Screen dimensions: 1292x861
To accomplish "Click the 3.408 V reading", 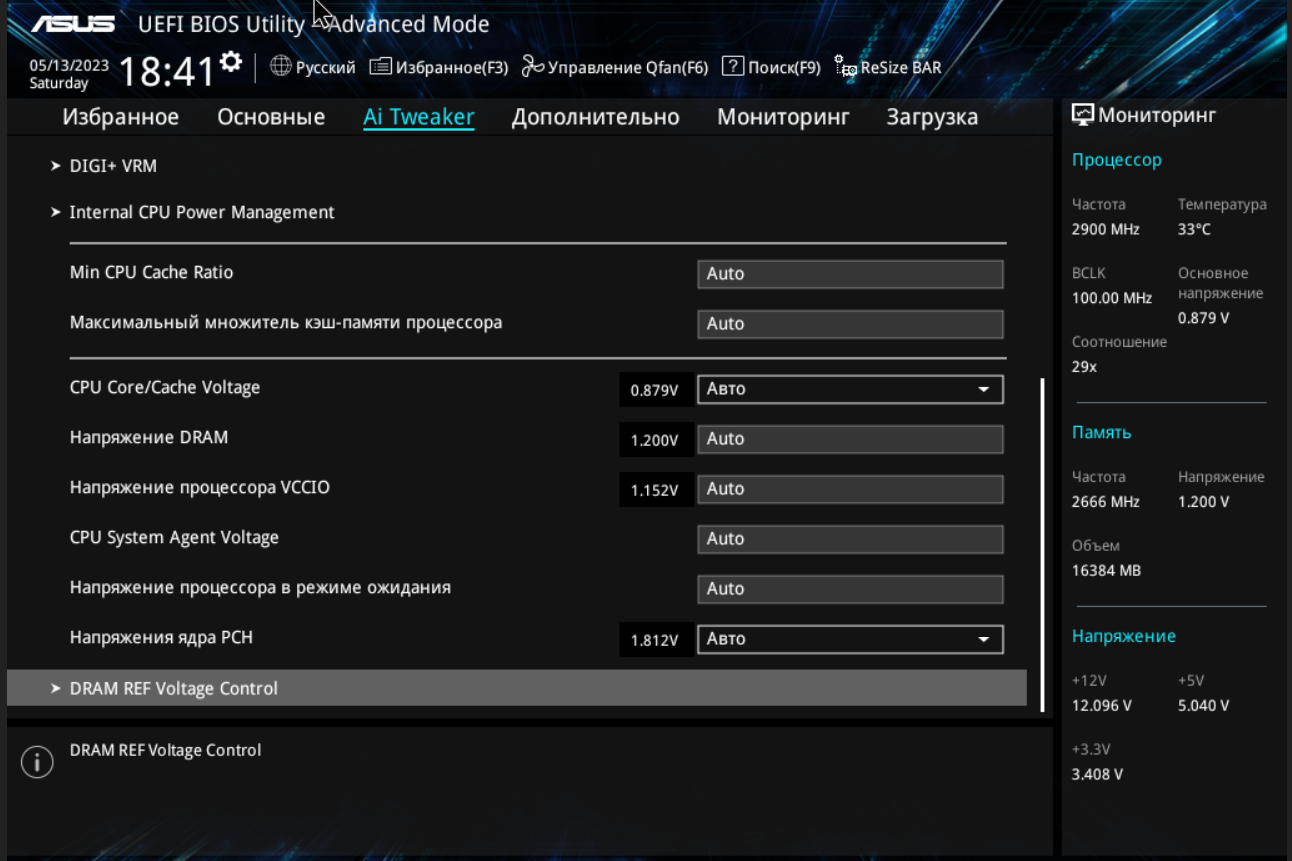I will 1098,775.
